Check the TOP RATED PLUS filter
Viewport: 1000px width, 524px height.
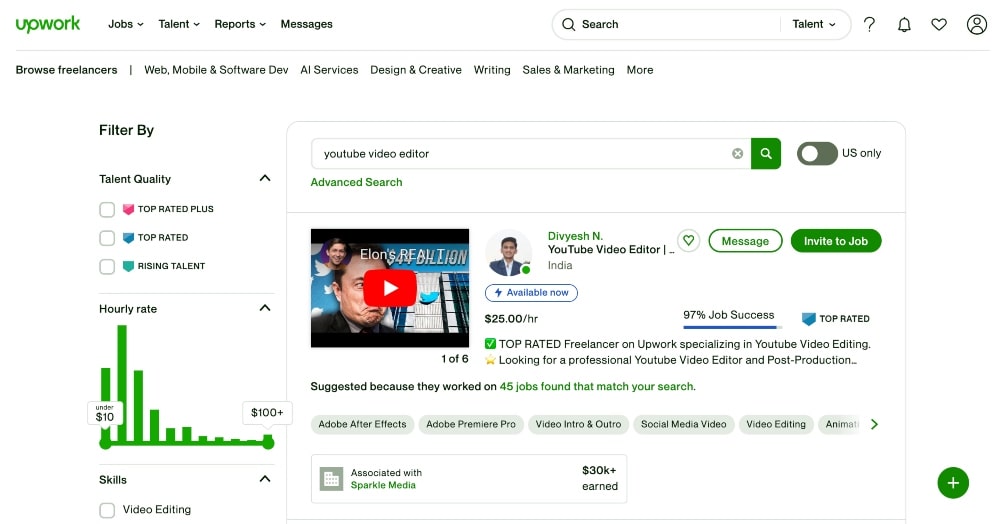107,209
